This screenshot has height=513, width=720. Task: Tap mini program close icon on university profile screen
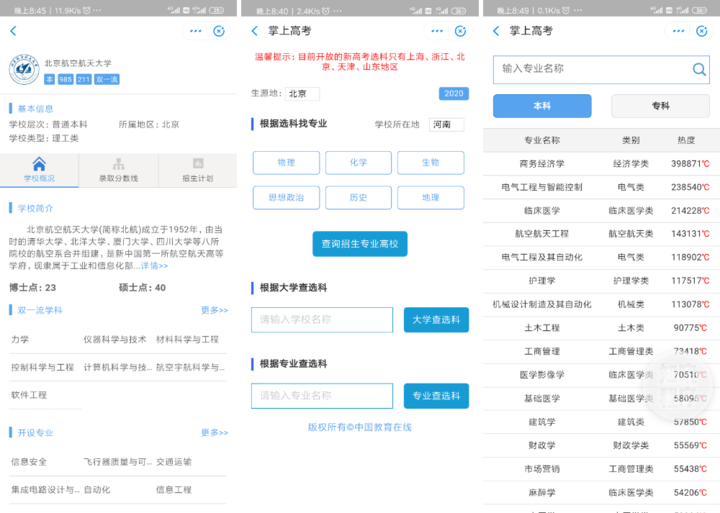click(x=219, y=31)
